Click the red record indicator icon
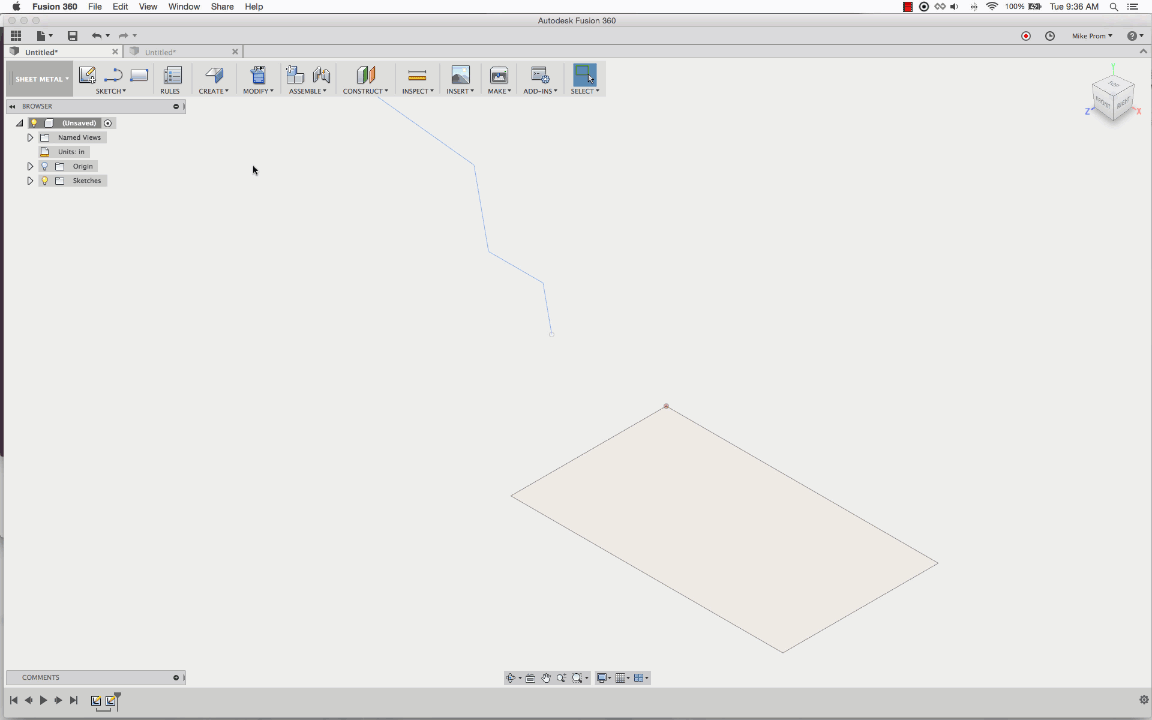 (x=1026, y=36)
